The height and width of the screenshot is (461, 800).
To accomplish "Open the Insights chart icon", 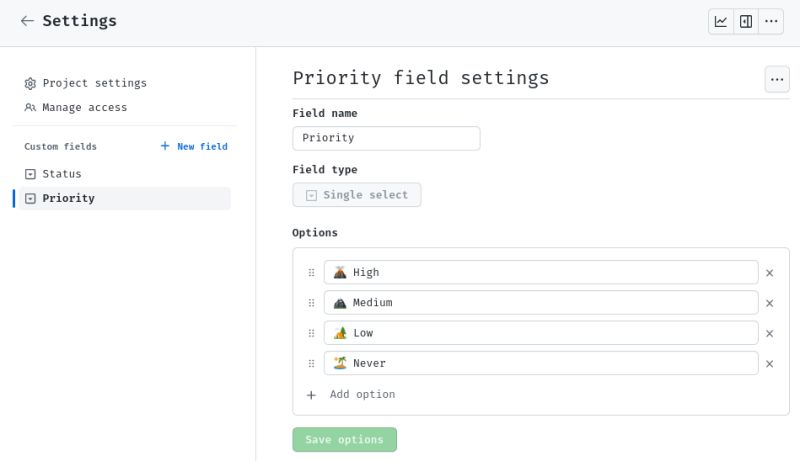I will [x=721, y=21].
